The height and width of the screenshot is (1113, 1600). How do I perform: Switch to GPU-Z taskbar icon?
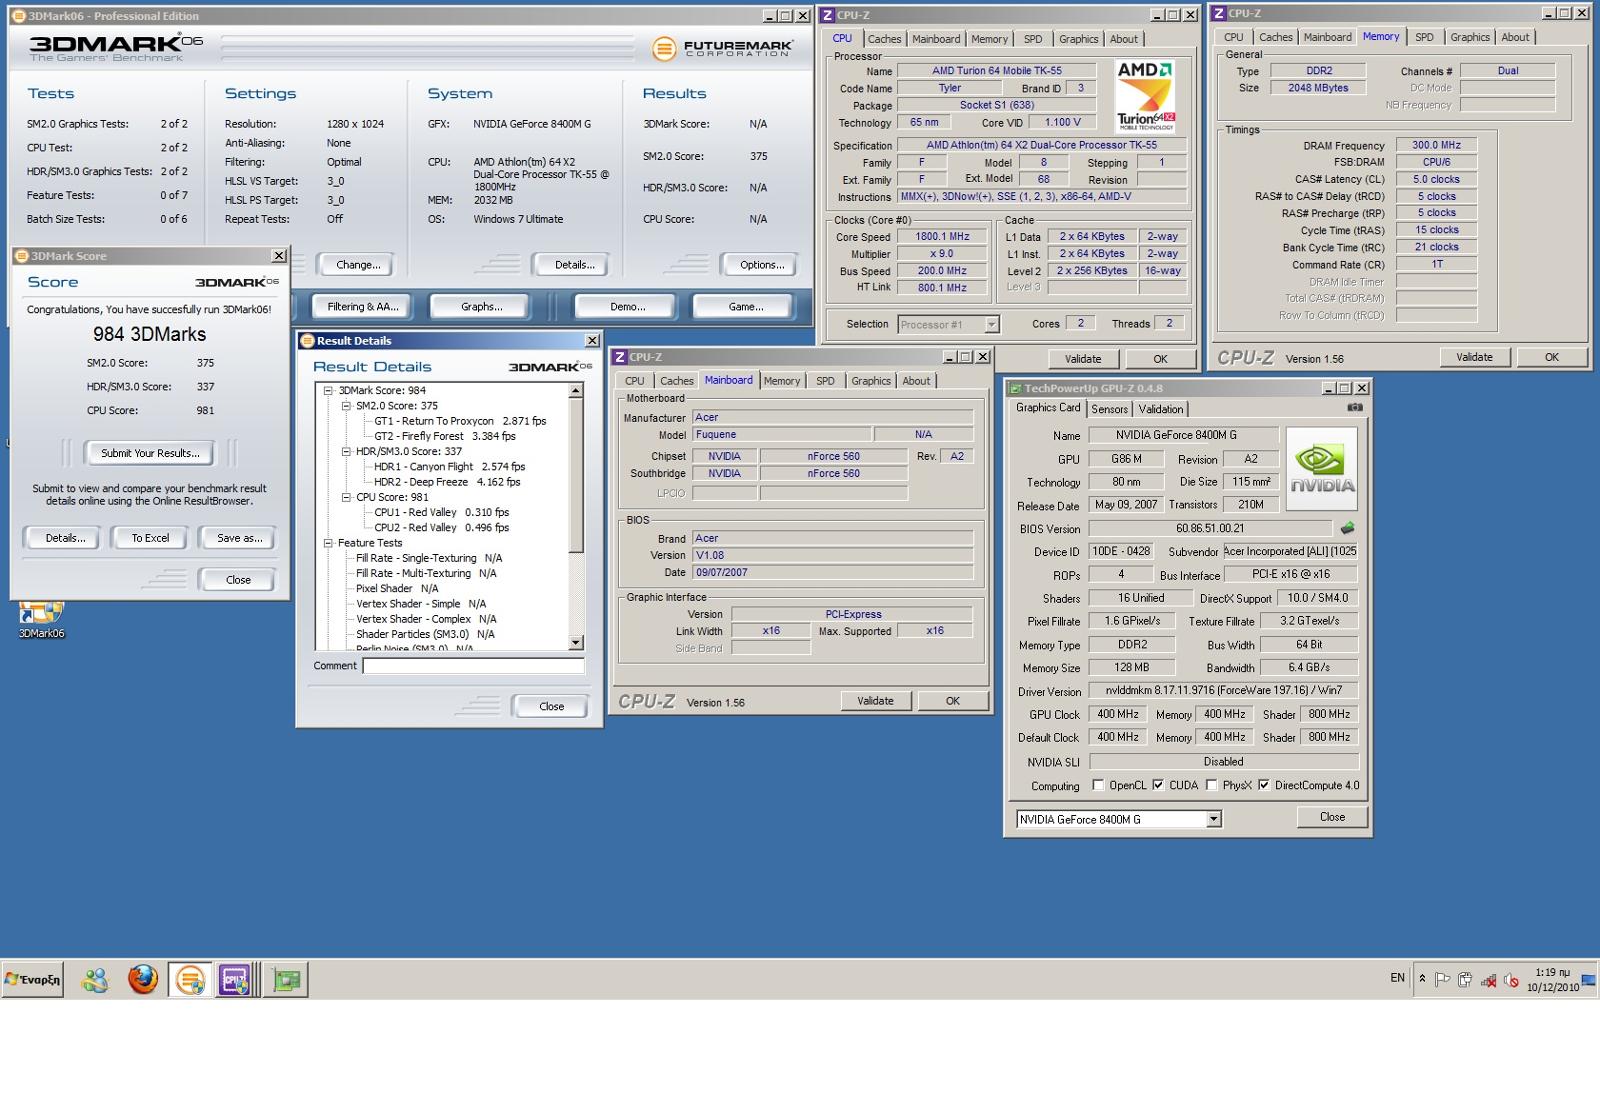click(x=287, y=980)
